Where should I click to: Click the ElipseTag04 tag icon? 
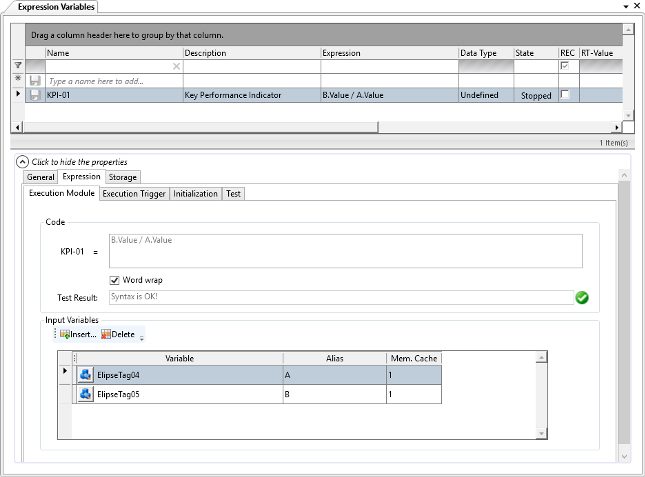86,375
